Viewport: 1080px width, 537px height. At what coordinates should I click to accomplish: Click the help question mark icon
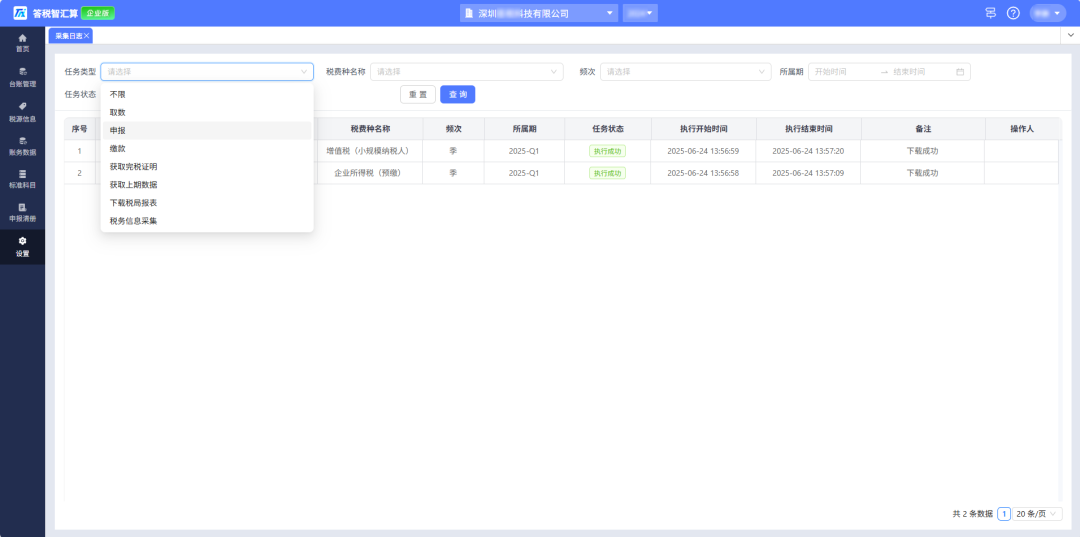pos(1013,13)
